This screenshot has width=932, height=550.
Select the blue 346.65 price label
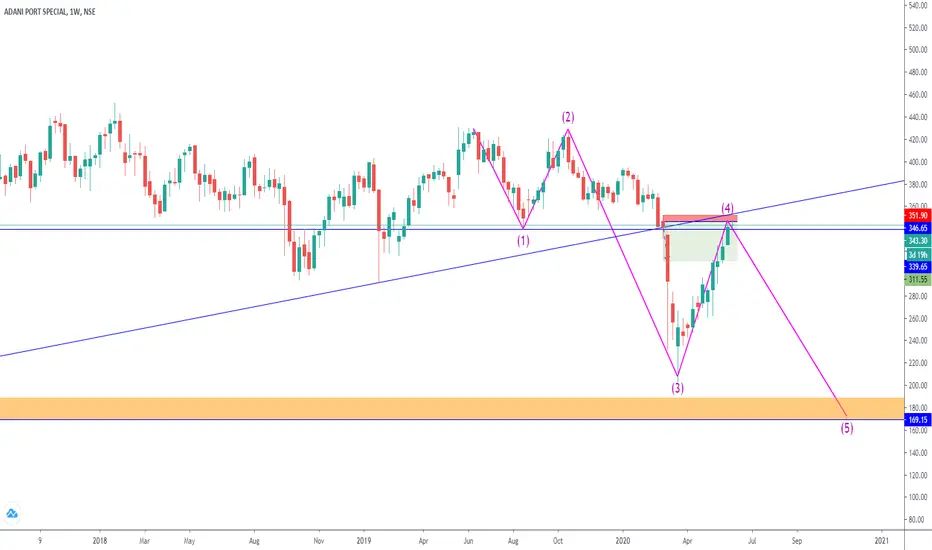[x=918, y=228]
